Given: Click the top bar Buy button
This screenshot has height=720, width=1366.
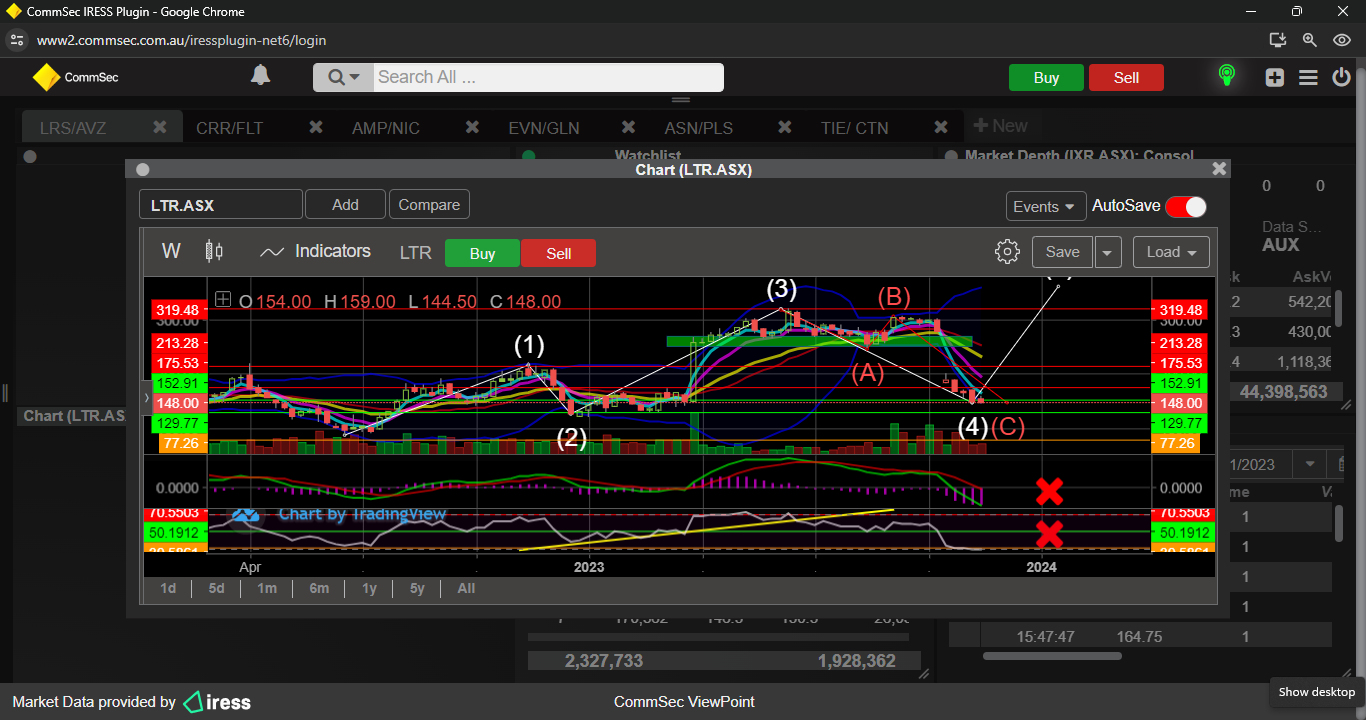Looking at the screenshot, I should 1046,78.
